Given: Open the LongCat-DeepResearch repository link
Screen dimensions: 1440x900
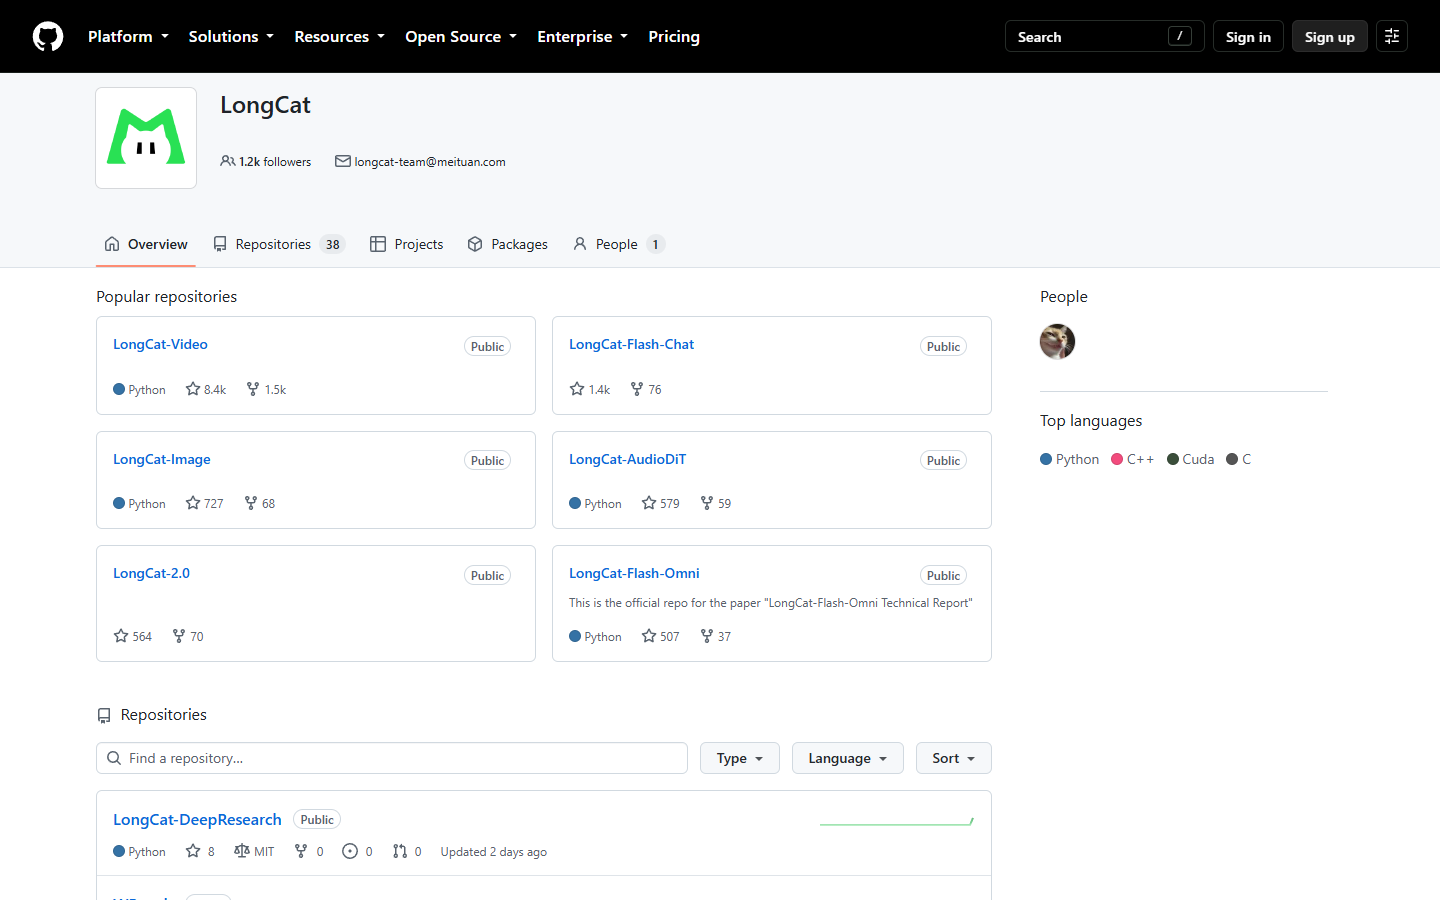Looking at the screenshot, I should tap(197, 819).
